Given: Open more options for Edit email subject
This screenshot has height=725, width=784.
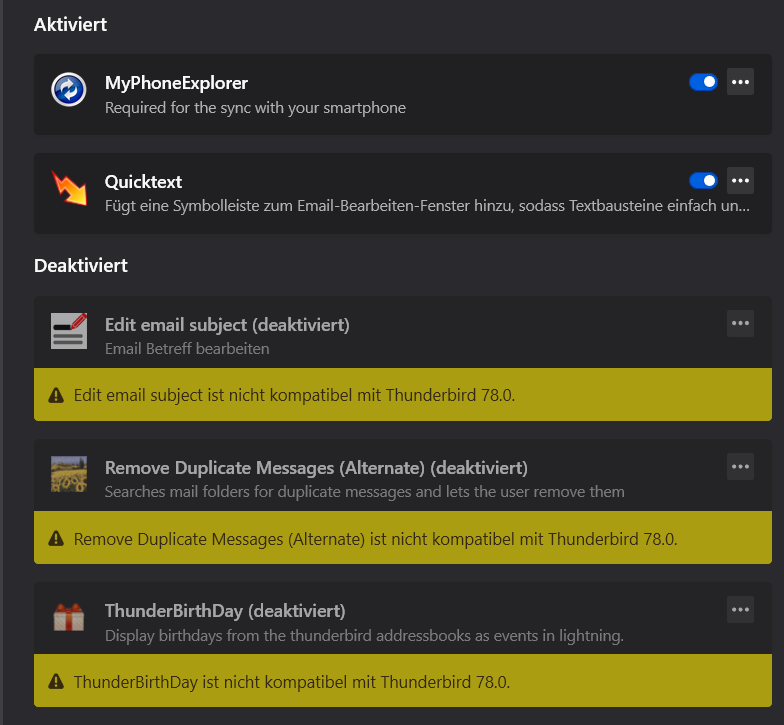Looking at the screenshot, I should (740, 323).
